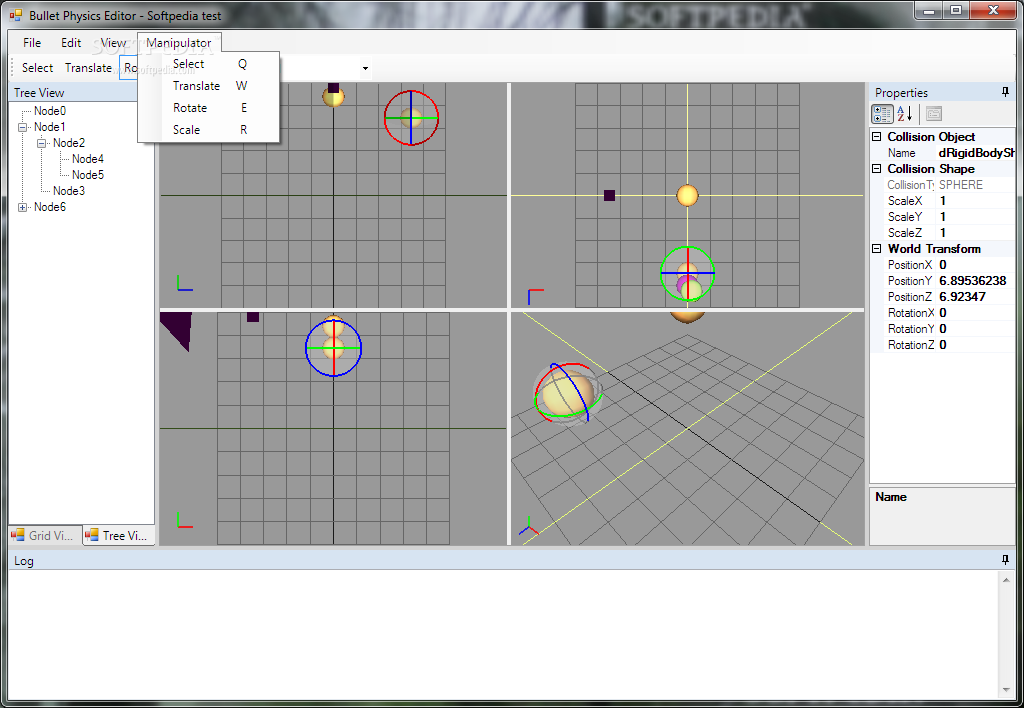Switch to the Grid View tab
The image size is (1024, 708).
point(45,536)
